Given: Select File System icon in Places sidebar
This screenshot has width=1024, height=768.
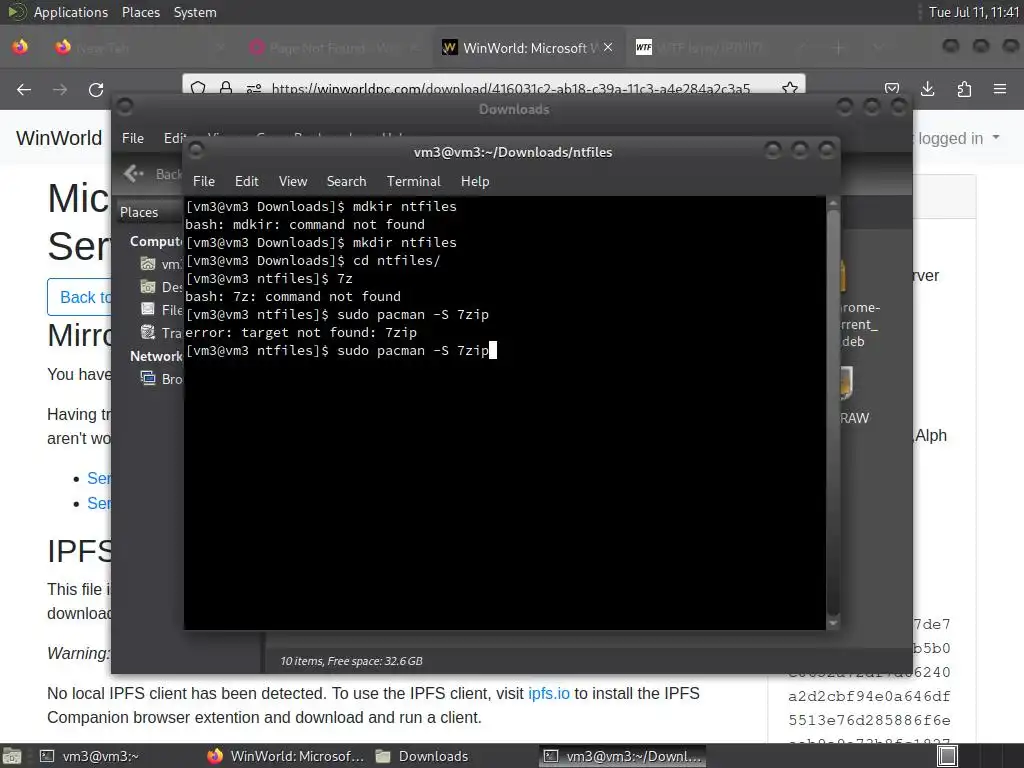Looking at the screenshot, I should point(148,310).
